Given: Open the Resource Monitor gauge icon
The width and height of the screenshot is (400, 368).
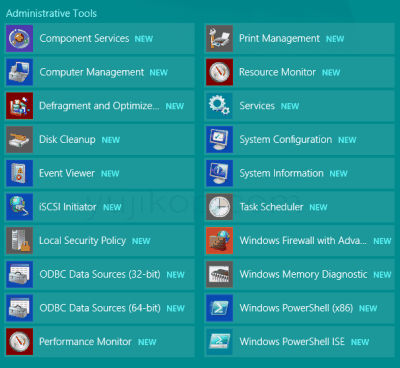Looking at the screenshot, I should [219, 72].
